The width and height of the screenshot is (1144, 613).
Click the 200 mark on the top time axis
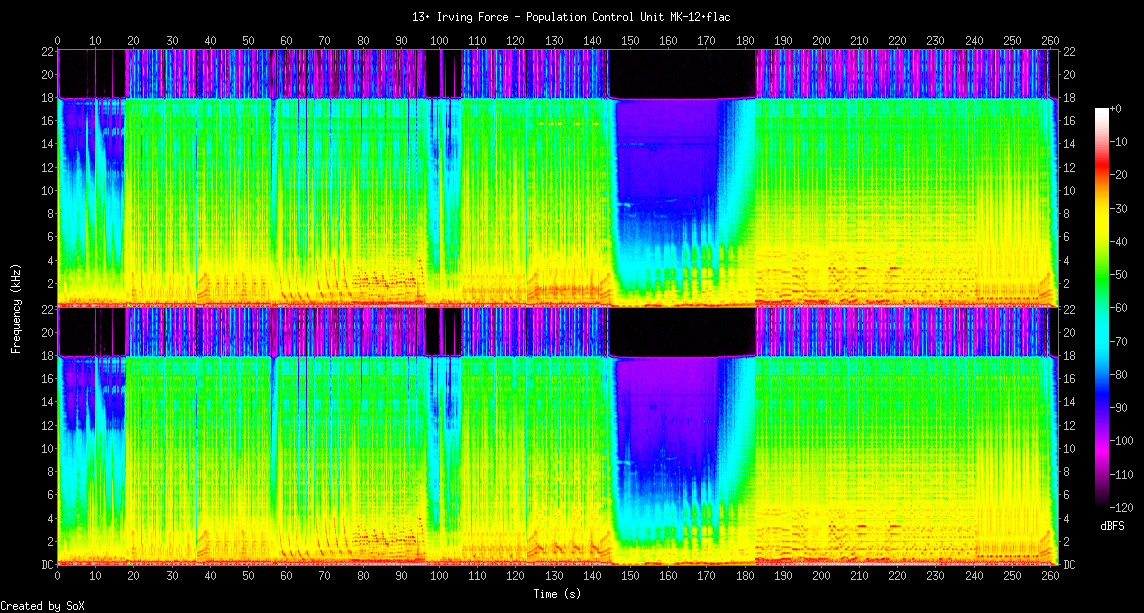click(821, 41)
